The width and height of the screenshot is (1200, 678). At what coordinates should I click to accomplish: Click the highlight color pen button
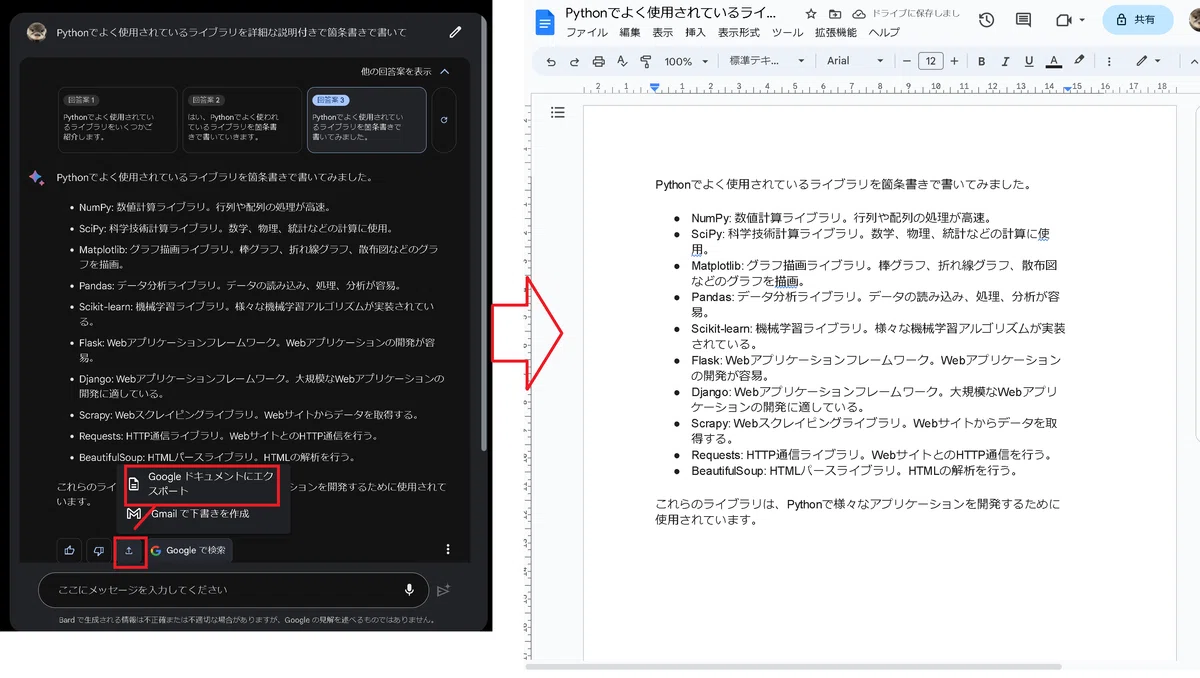point(1079,61)
